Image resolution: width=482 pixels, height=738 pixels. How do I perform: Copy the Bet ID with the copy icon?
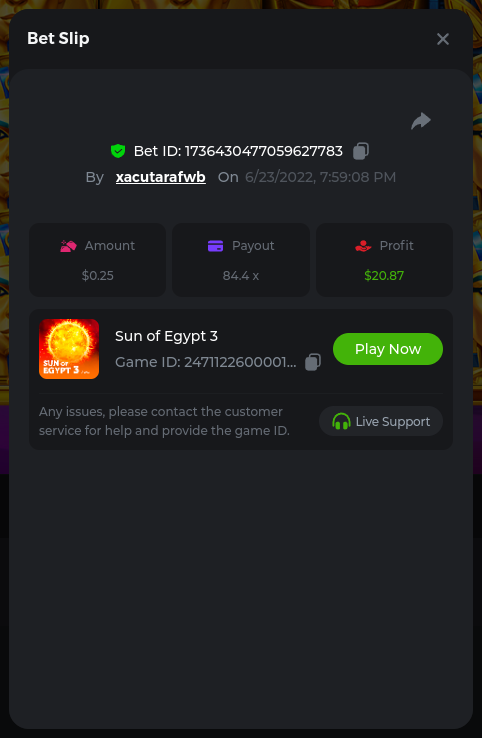tap(361, 151)
